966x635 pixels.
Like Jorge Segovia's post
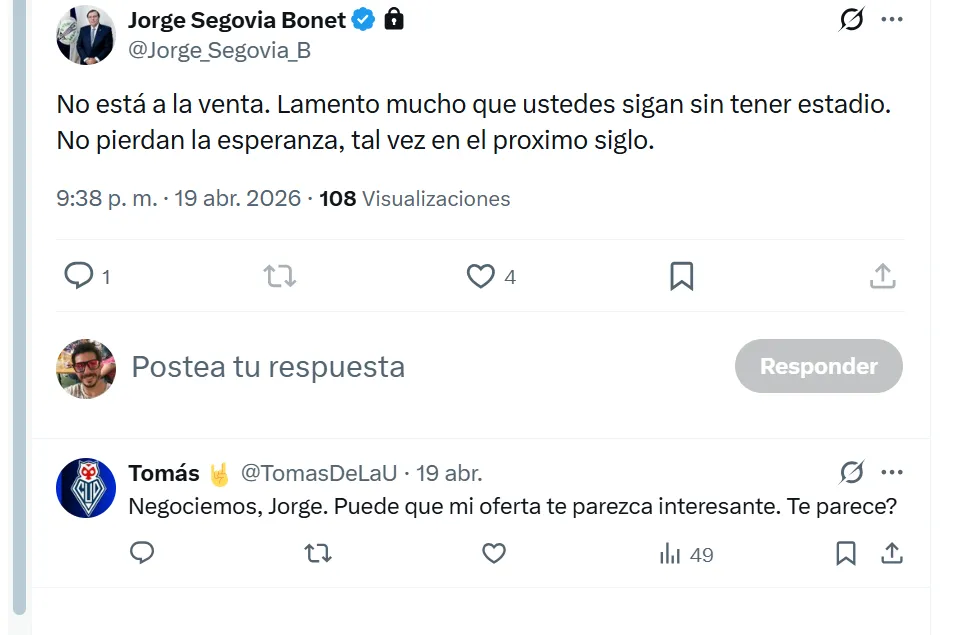tap(480, 277)
